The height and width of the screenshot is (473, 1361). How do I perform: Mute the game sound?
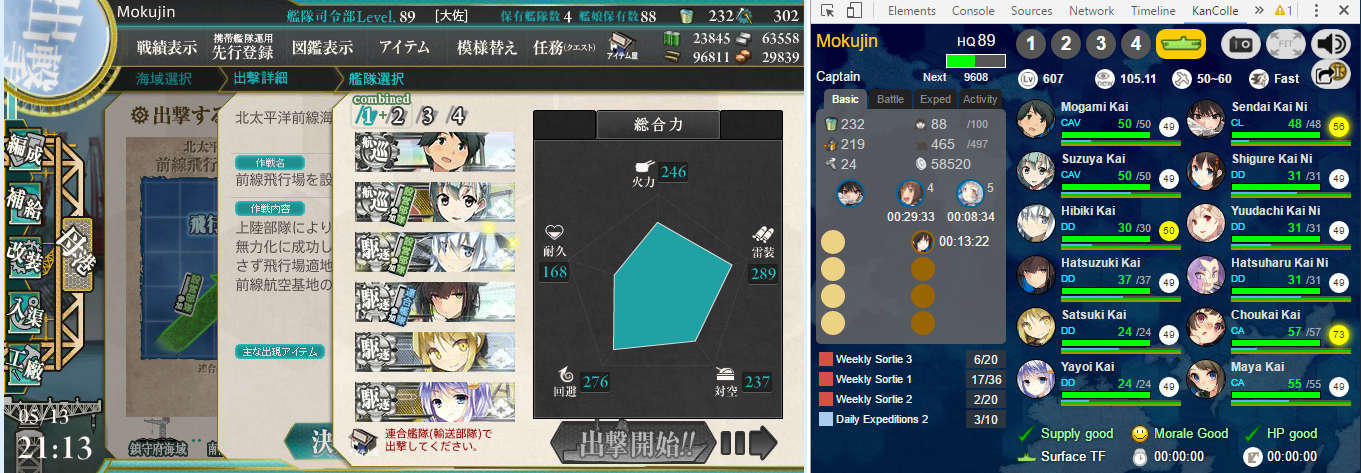(1331, 45)
